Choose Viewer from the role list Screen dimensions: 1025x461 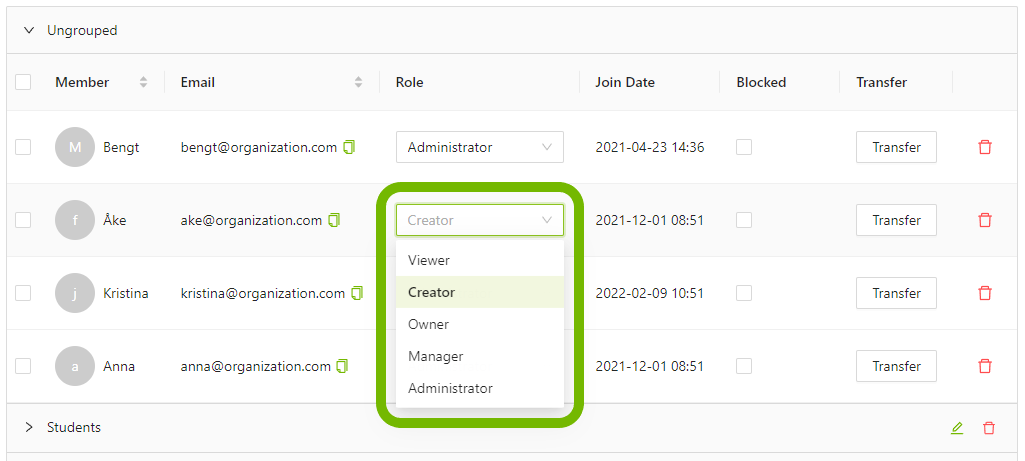(x=429, y=260)
